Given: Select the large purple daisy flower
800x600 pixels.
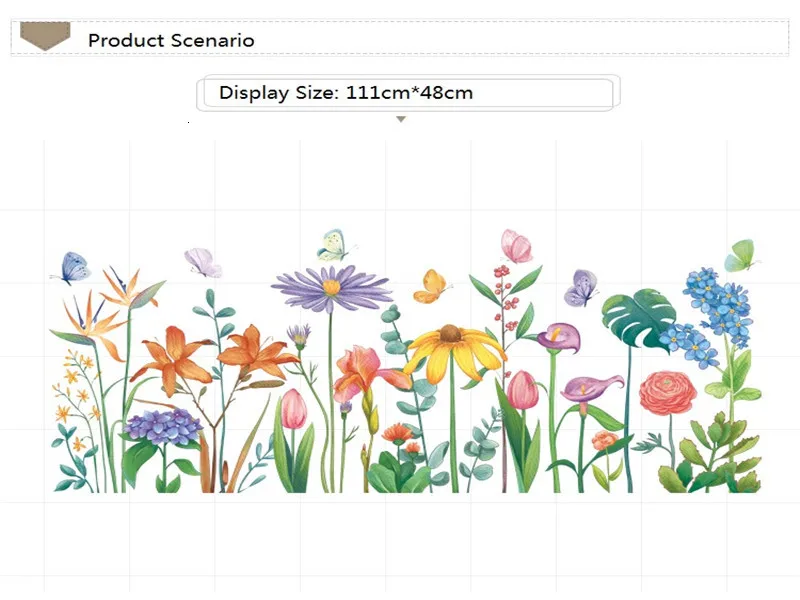Looking at the screenshot, I should 331,287.
